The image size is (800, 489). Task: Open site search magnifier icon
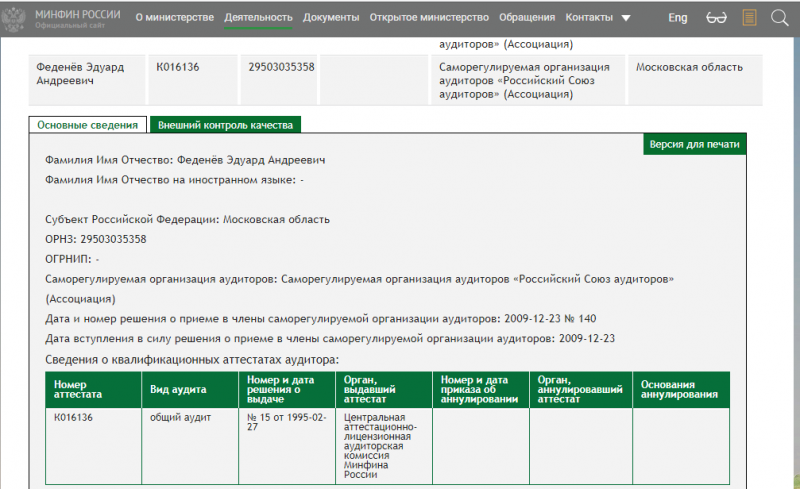(779, 18)
